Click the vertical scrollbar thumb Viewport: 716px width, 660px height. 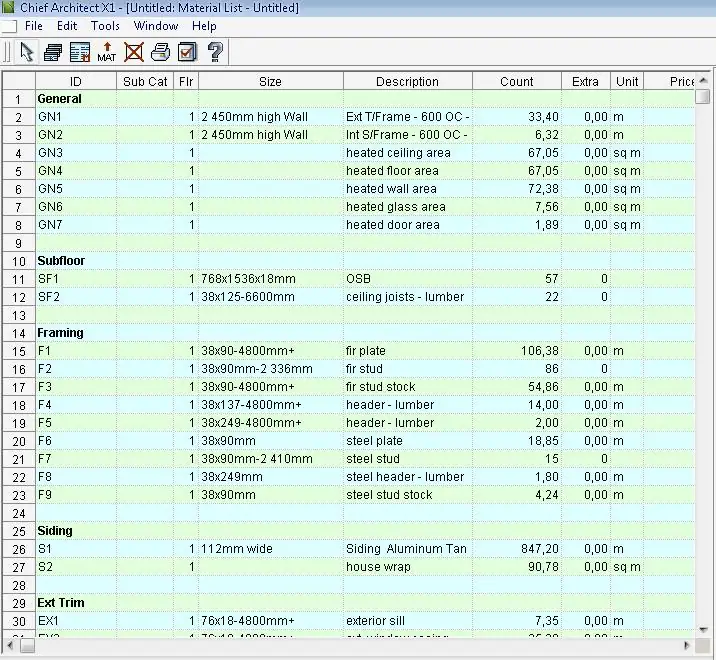coord(703,96)
